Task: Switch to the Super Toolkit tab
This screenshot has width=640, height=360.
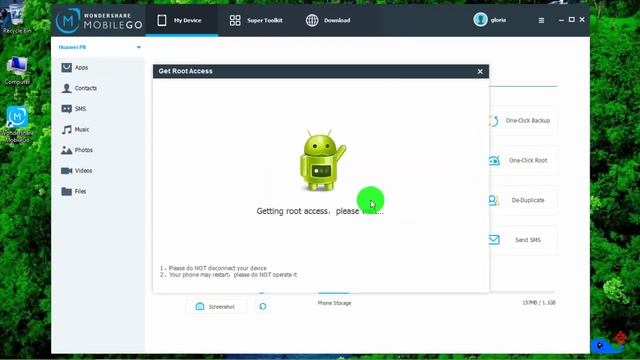Action: coord(256,20)
